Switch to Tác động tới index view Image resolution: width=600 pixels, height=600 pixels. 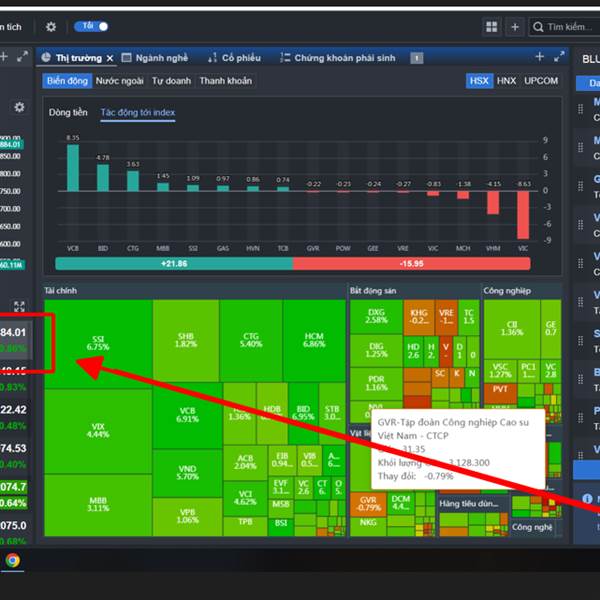pos(138,112)
